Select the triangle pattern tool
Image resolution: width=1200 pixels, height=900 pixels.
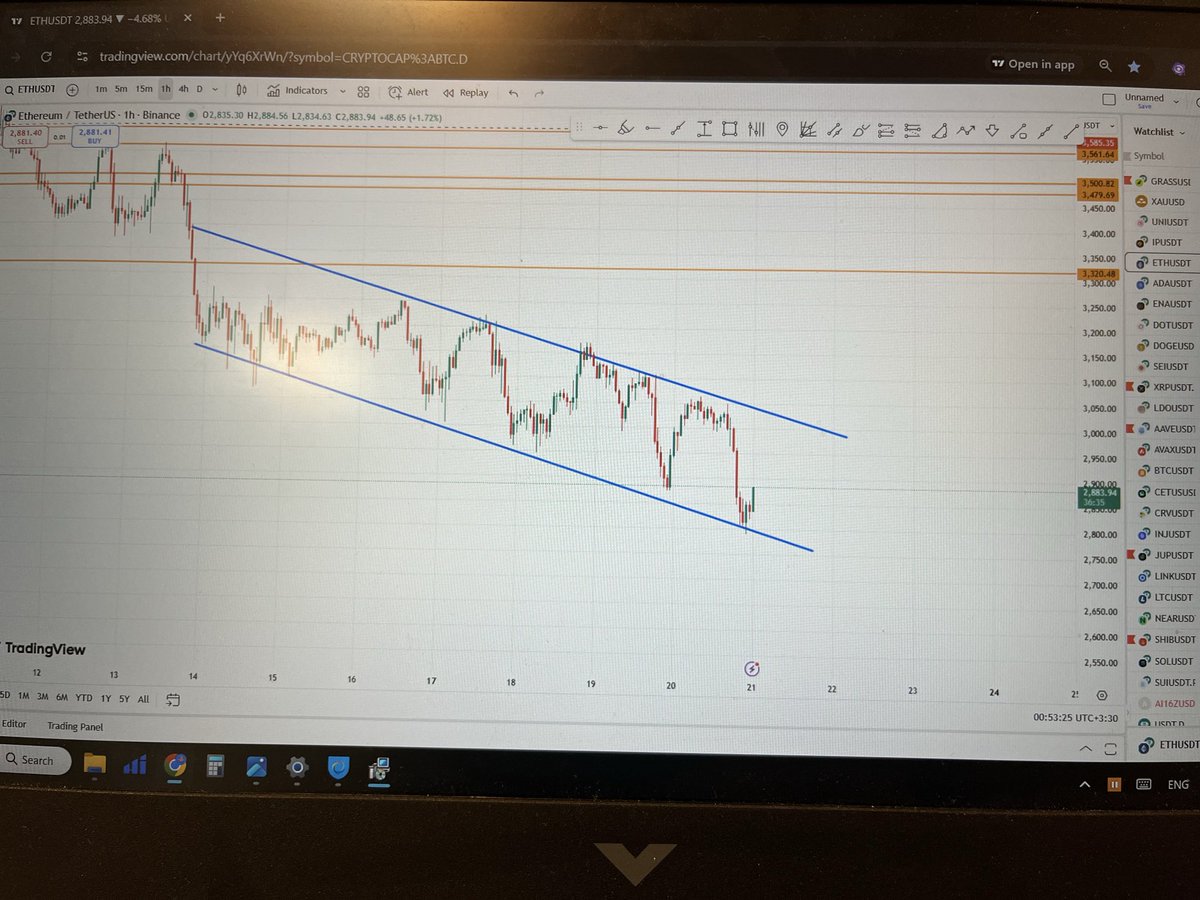tap(939, 130)
